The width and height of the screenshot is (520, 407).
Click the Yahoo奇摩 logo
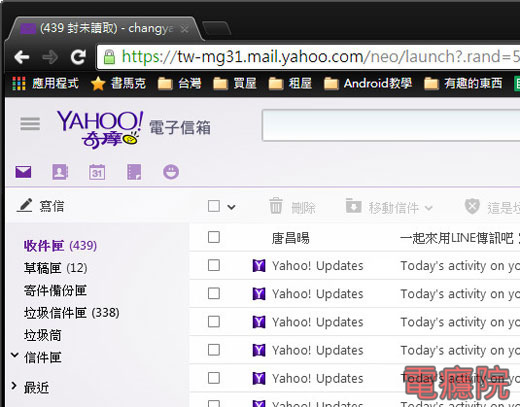pyautogui.click(x=100, y=129)
